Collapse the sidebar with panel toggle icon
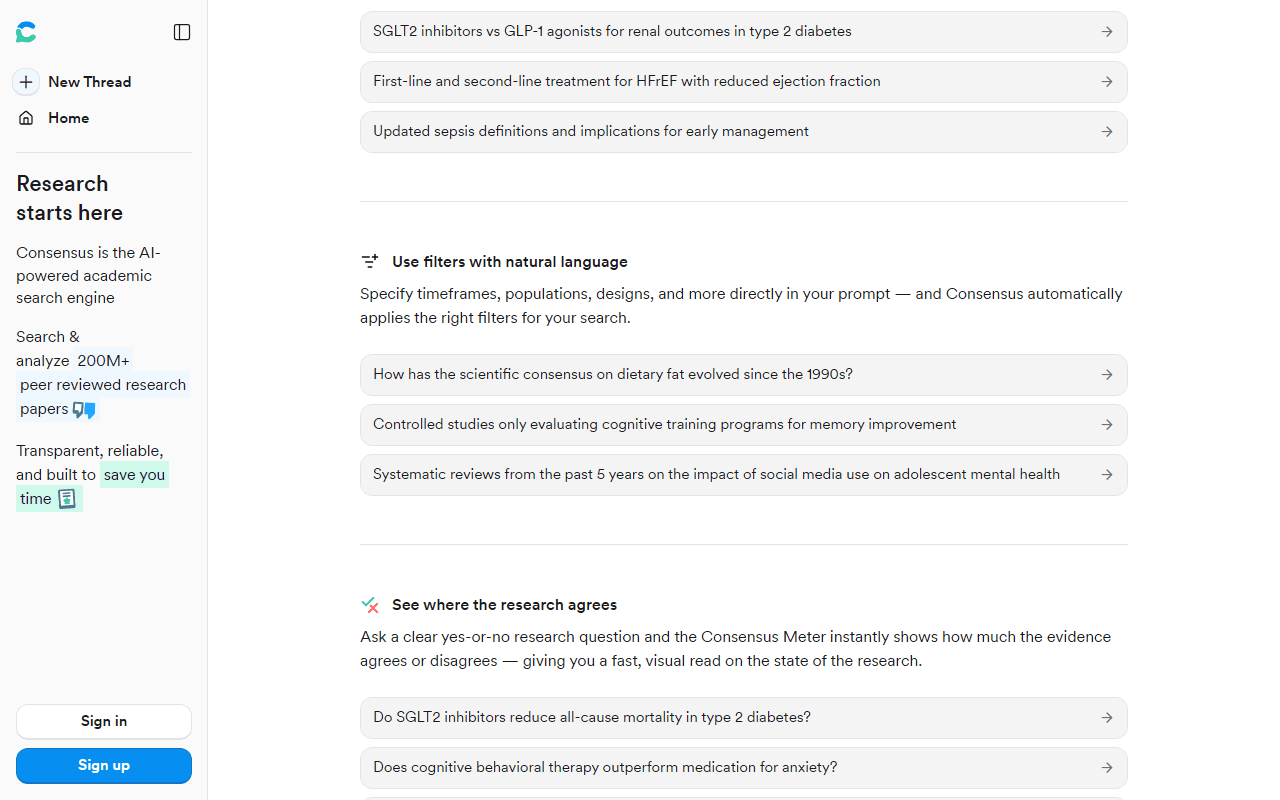Viewport: 1280px width, 800px height. pyautogui.click(x=182, y=32)
